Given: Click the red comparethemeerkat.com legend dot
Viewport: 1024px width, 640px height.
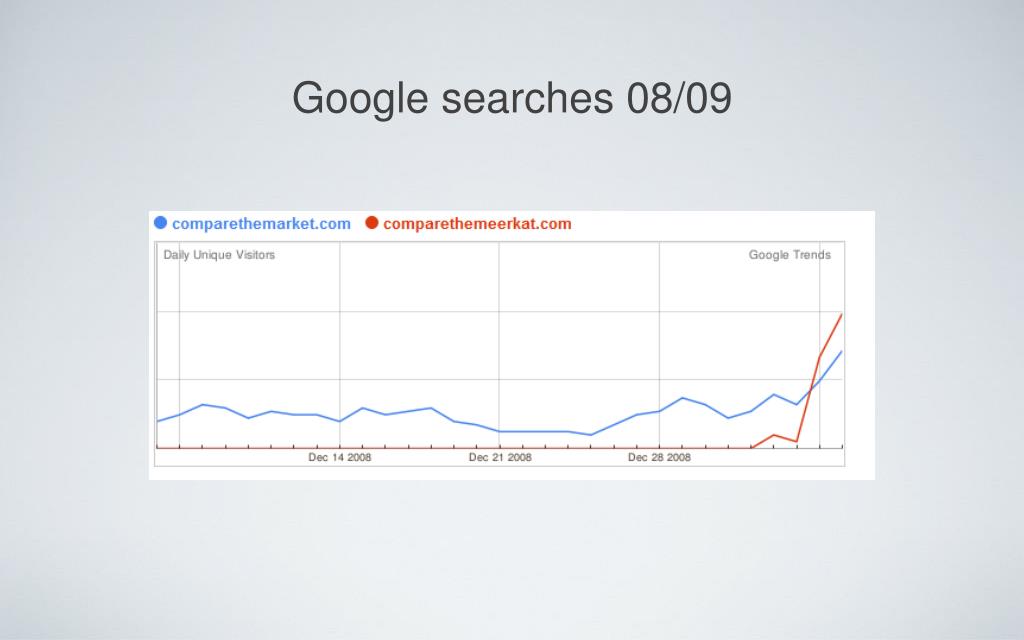Looking at the screenshot, I should click(372, 223).
